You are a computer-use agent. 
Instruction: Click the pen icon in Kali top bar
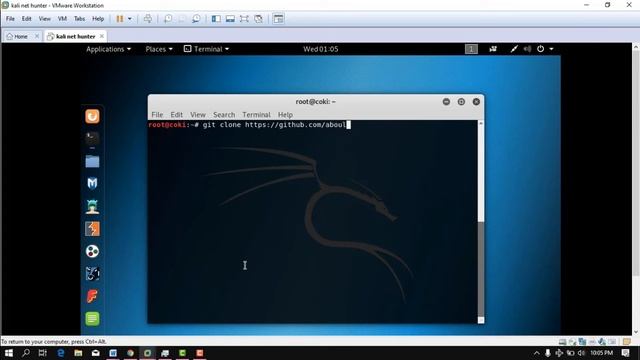[x=514, y=49]
